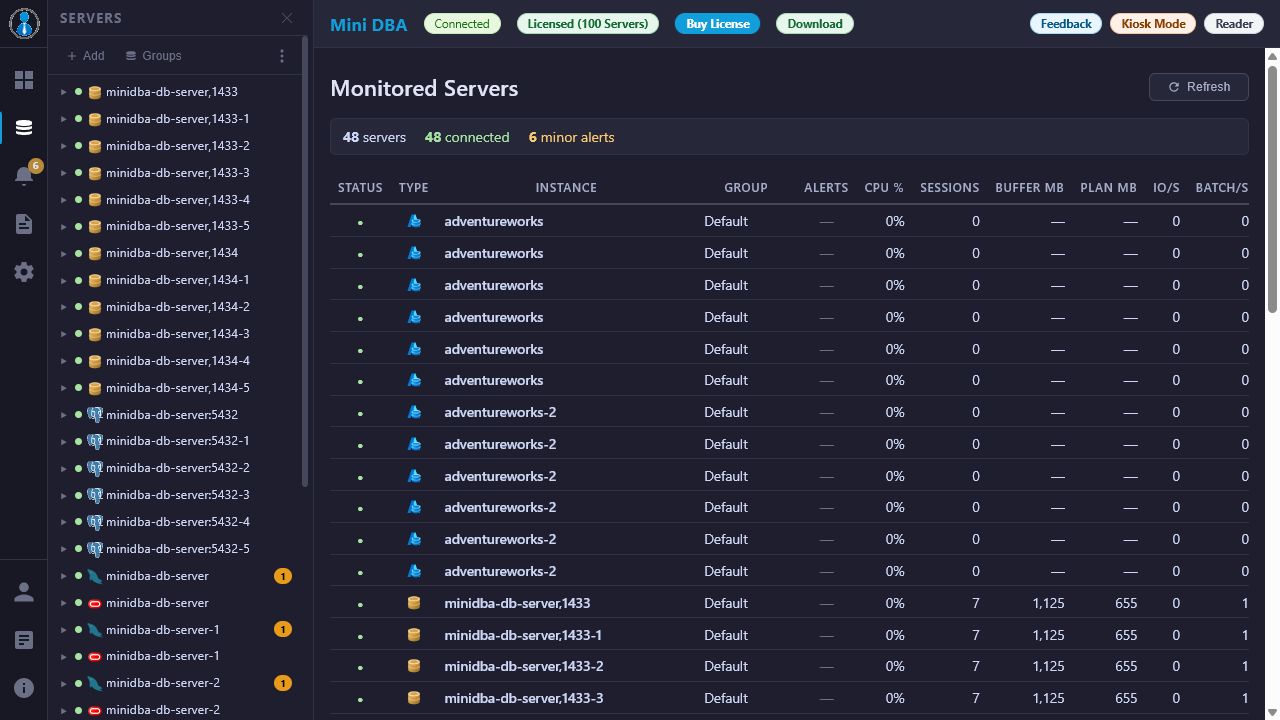Screen dimensions: 1280x720
Task: Select minidba-db-server:5432-1 in server tree
Action: [178, 441]
